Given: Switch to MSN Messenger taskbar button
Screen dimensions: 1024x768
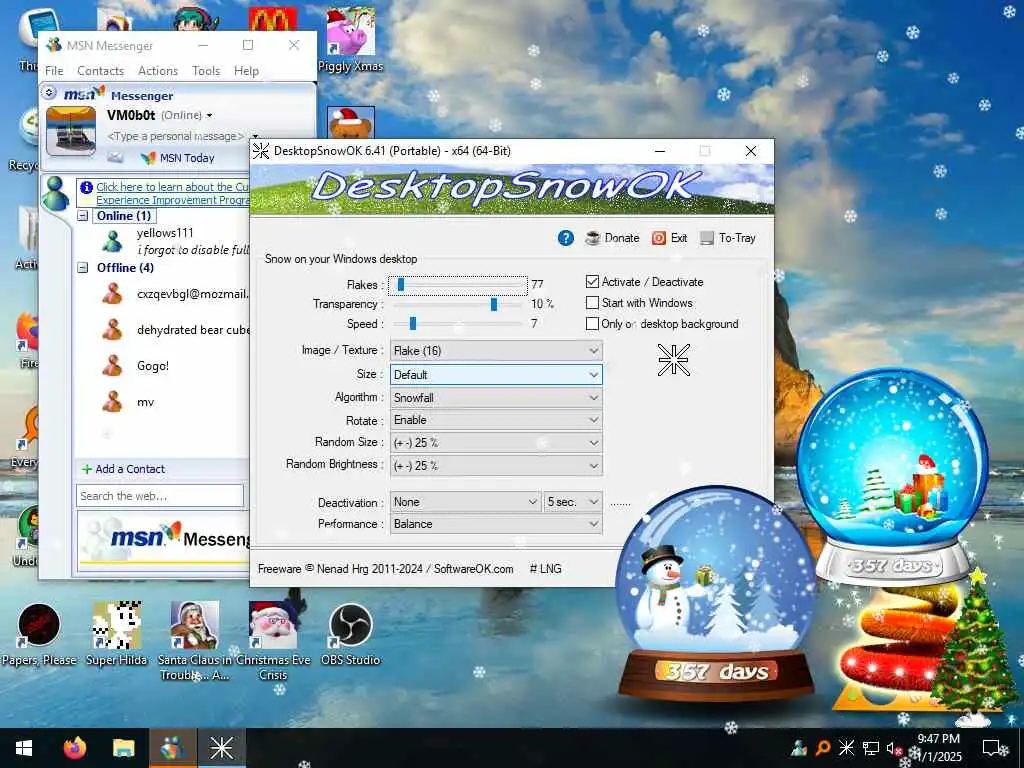Looking at the screenshot, I should [x=172, y=748].
